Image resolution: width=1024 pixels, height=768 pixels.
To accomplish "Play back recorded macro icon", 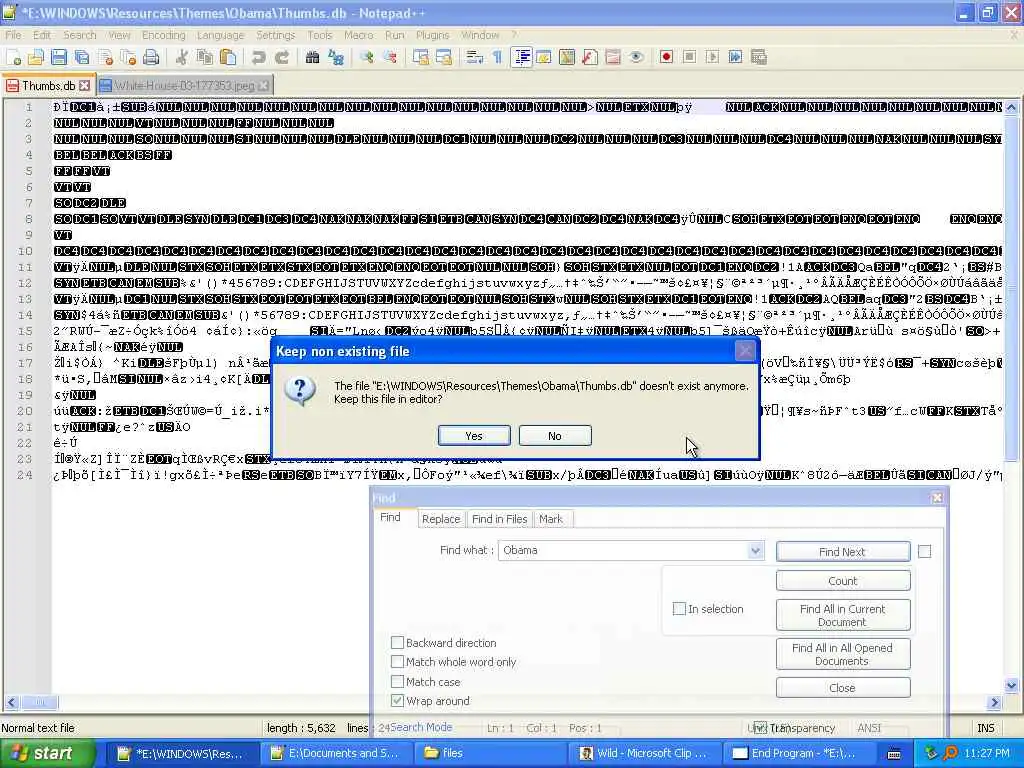I will pos(712,57).
